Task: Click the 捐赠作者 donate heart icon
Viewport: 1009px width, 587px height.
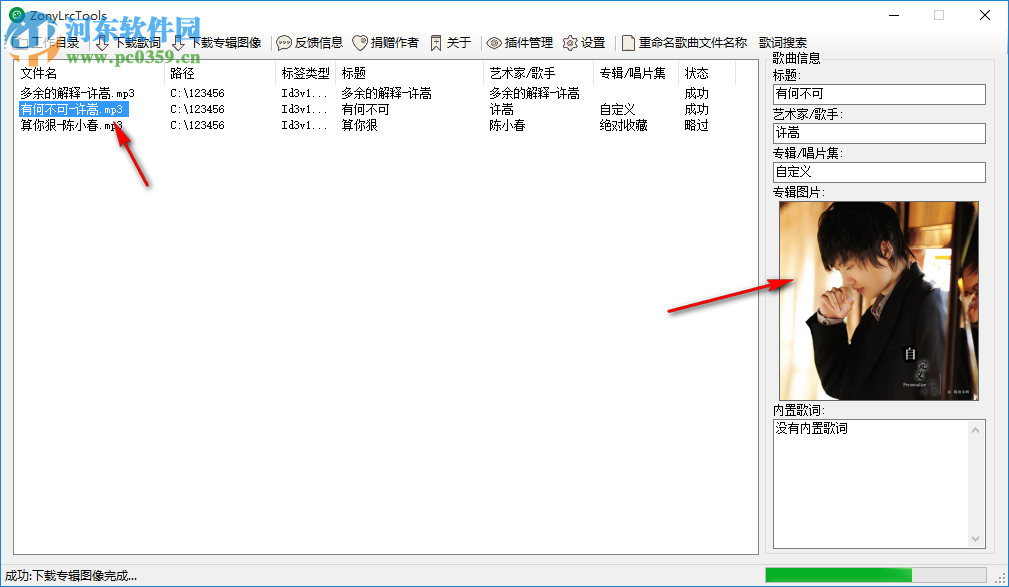Action: click(x=361, y=42)
